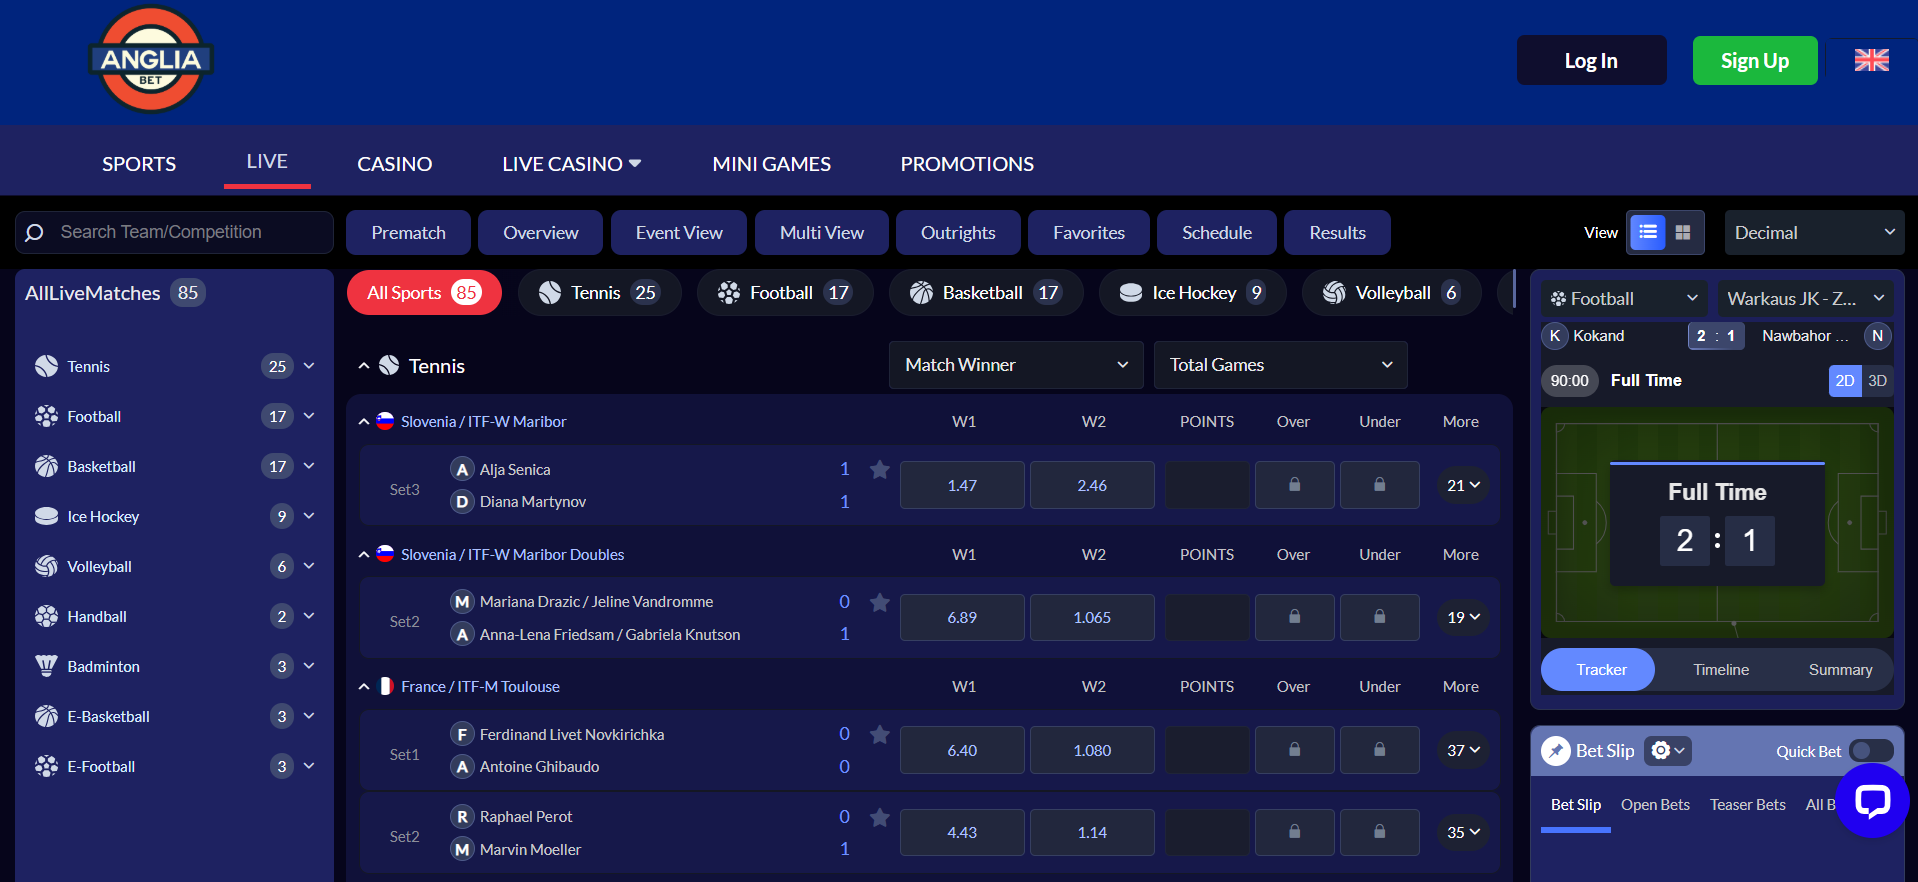
Task: Open Warkaus JK match dropdown
Action: 1806,298
